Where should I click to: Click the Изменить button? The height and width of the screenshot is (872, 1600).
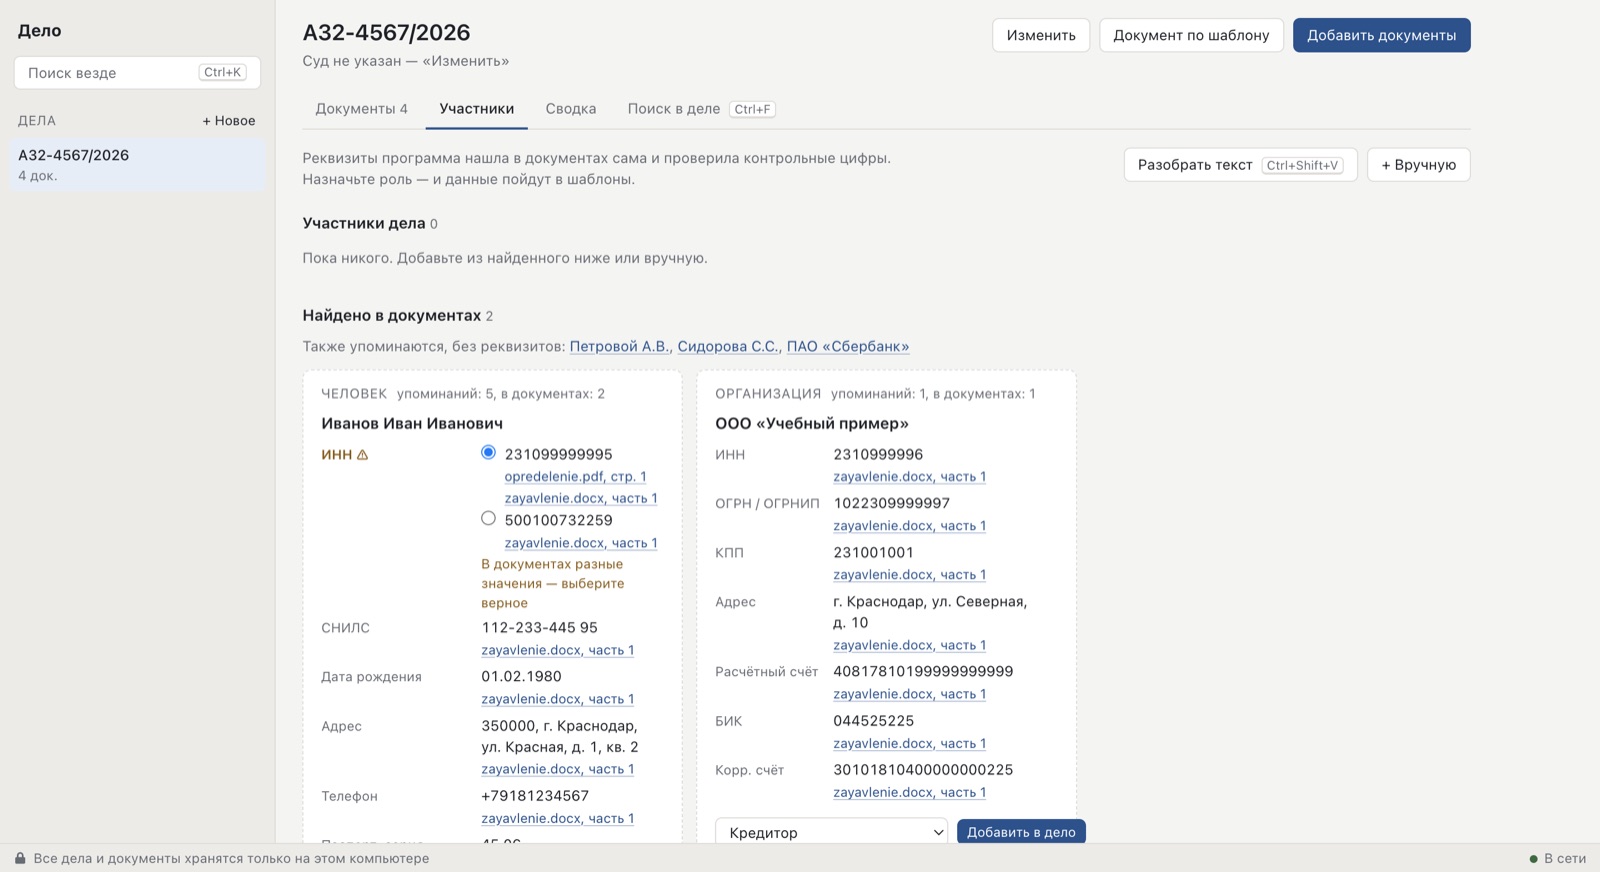[1041, 35]
